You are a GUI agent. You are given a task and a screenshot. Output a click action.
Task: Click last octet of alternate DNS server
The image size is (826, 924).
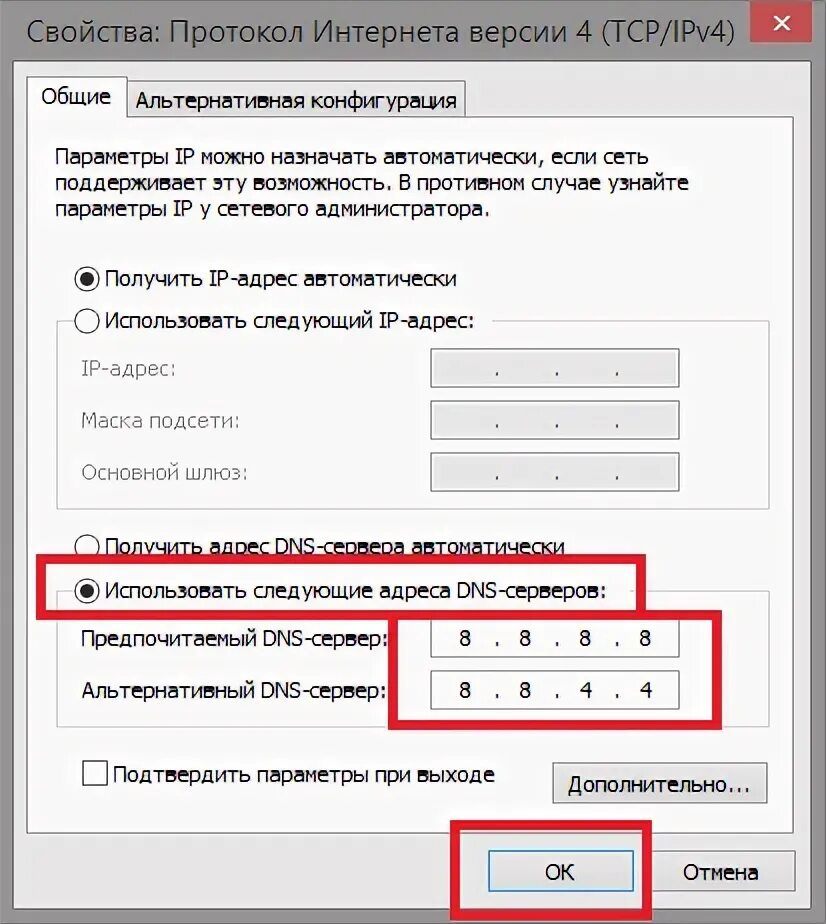(646, 690)
